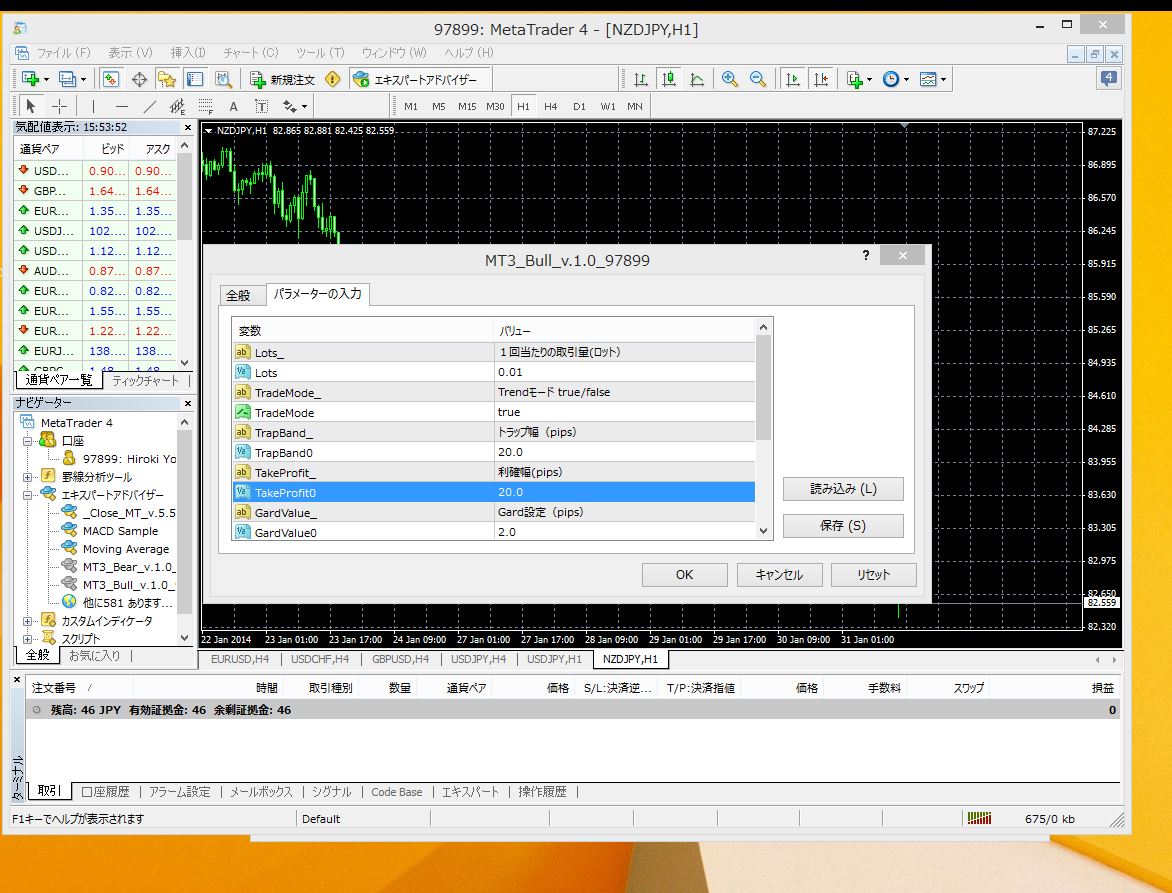Click the TrapBand0 value 20.0 cell
This screenshot has height=893, width=1172.
click(x=624, y=452)
